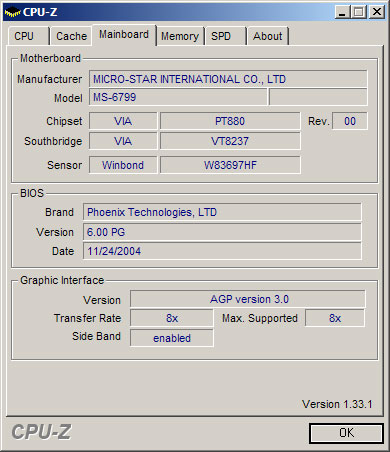Click the Max. Supported label
The width and height of the screenshot is (390, 452).
point(260,318)
